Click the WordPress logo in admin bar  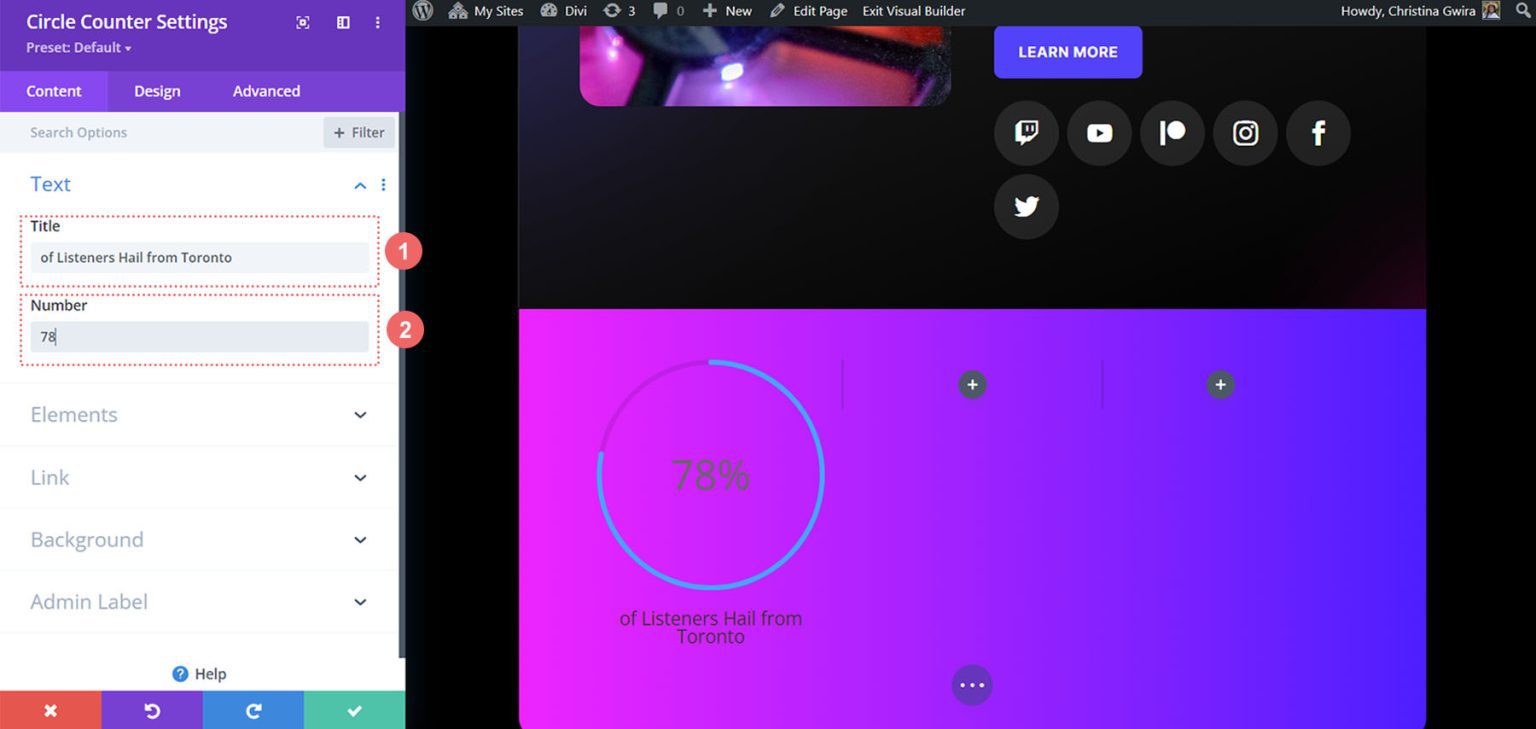pyautogui.click(x=422, y=11)
